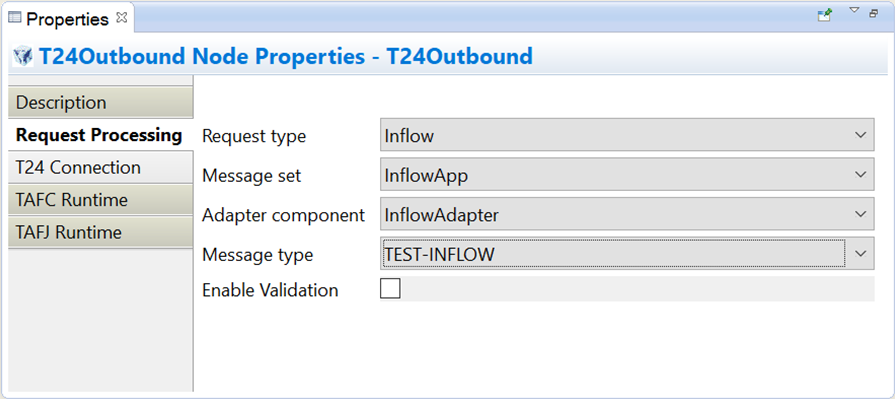Enable the Validation checkbox

390,289
